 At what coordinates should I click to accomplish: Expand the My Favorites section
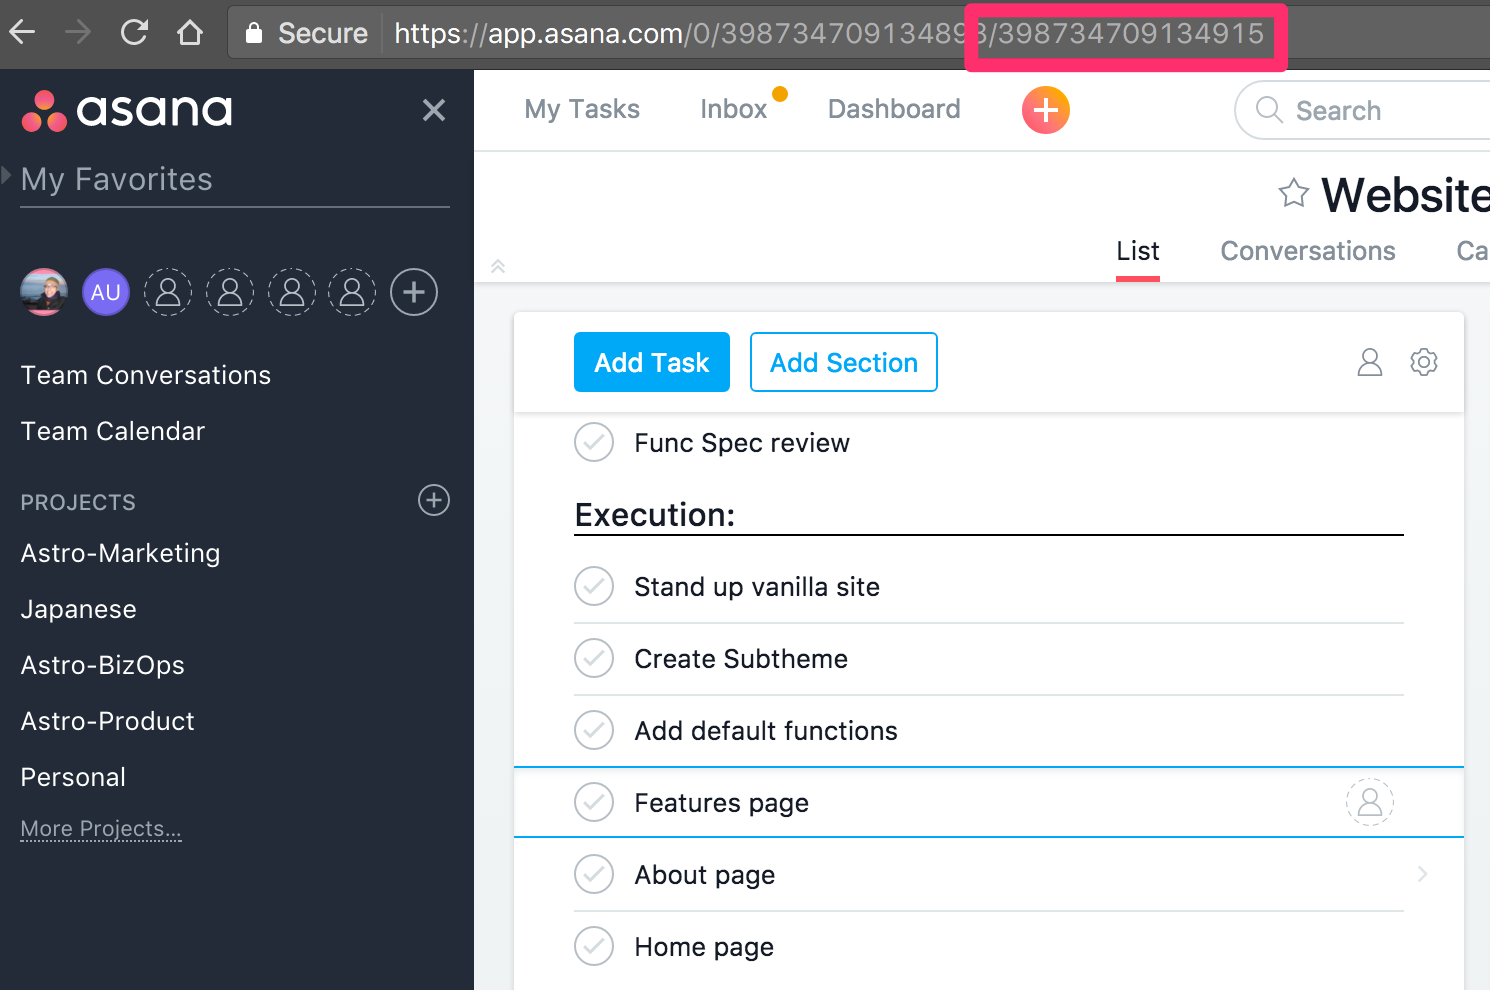[8, 176]
